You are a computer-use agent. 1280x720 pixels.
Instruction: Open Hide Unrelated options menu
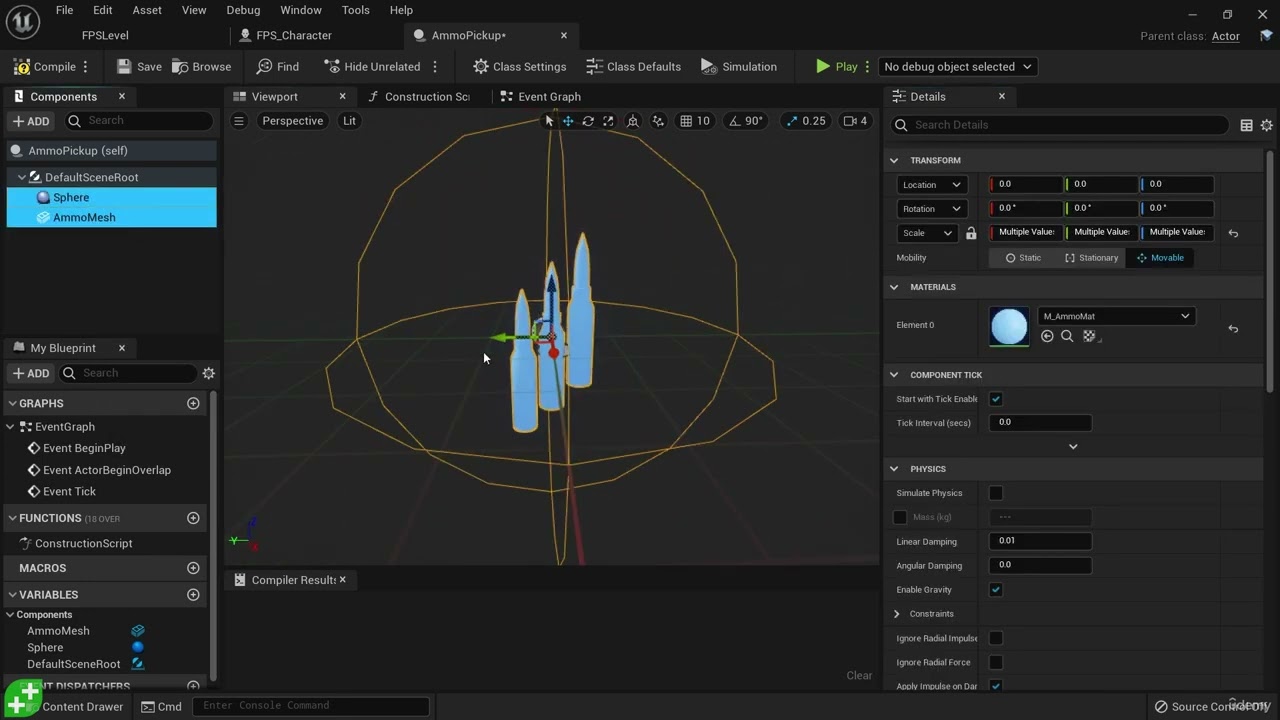434,67
